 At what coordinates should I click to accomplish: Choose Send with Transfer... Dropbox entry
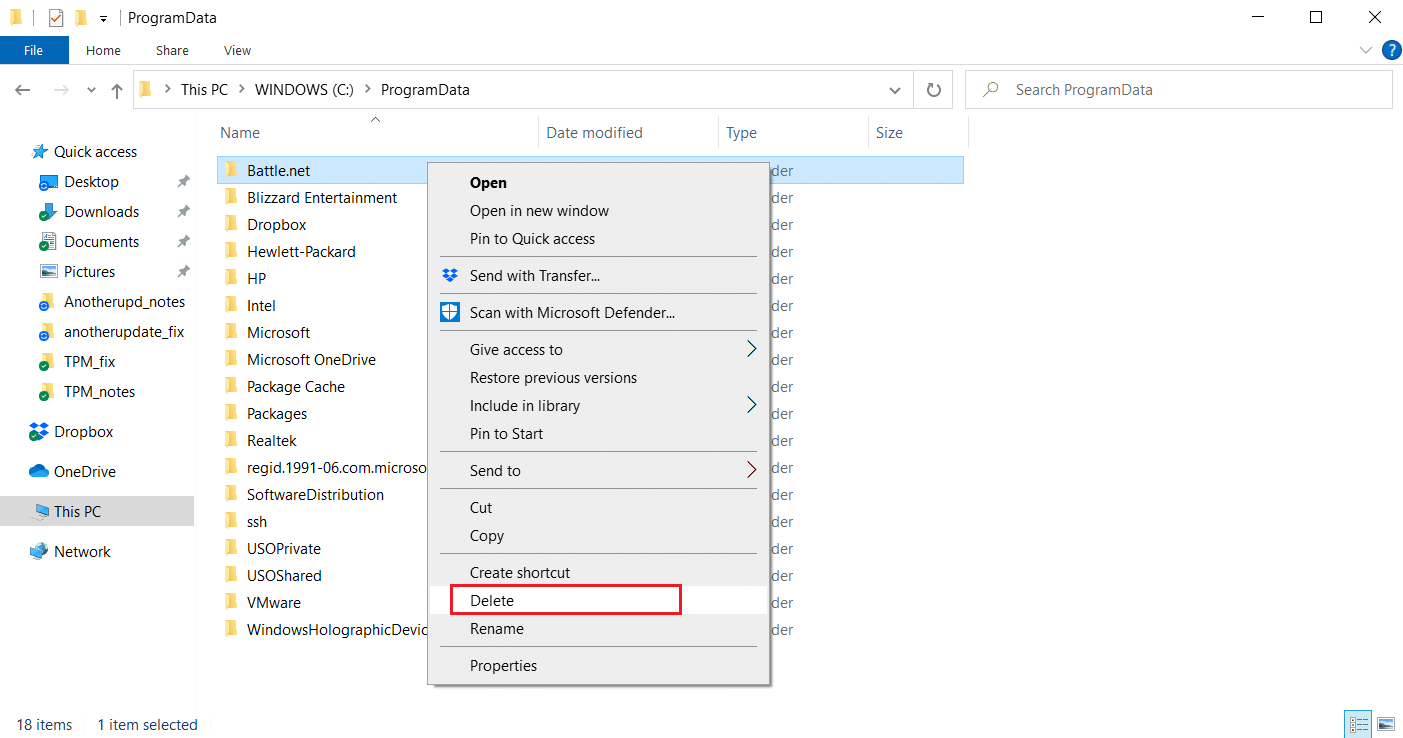pos(598,276)
